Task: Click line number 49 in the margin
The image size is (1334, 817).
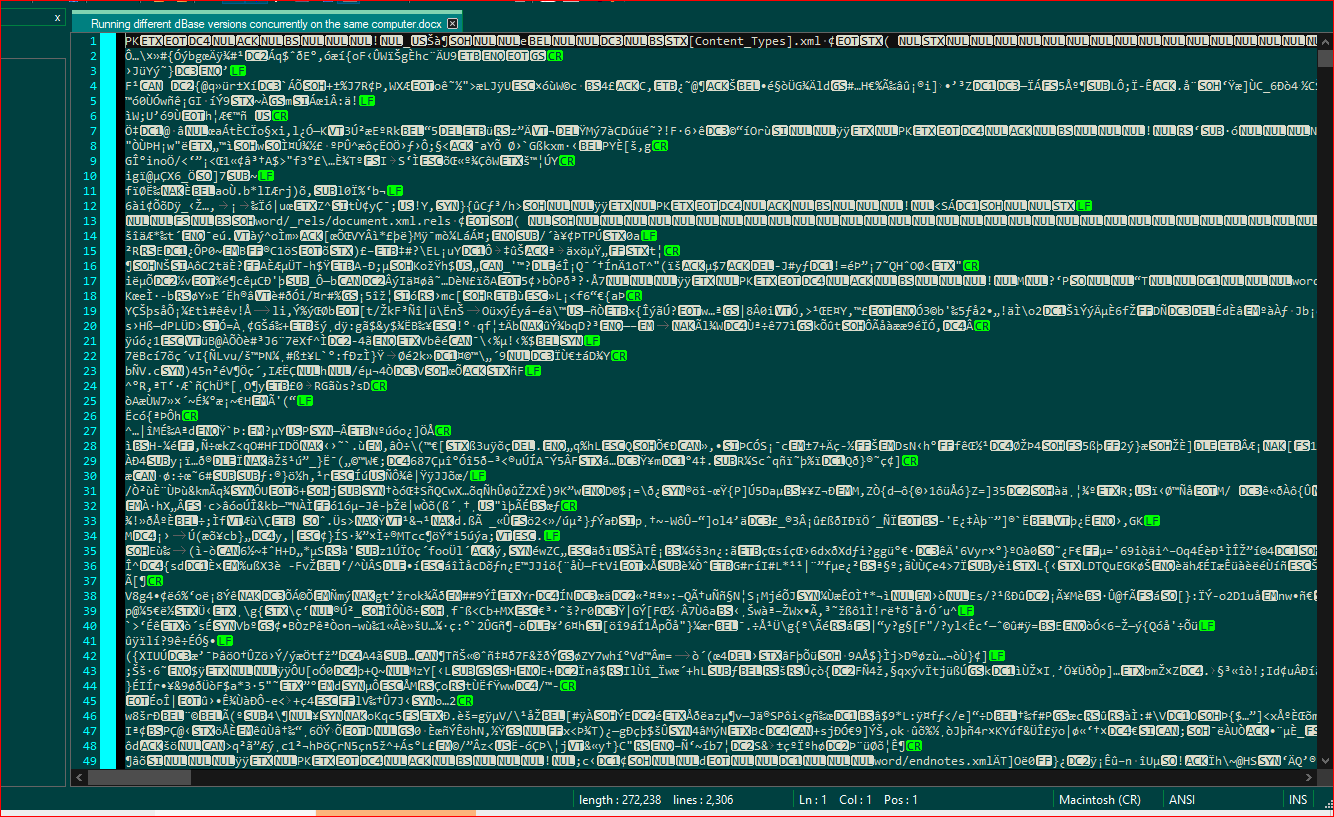Action: 92,761
